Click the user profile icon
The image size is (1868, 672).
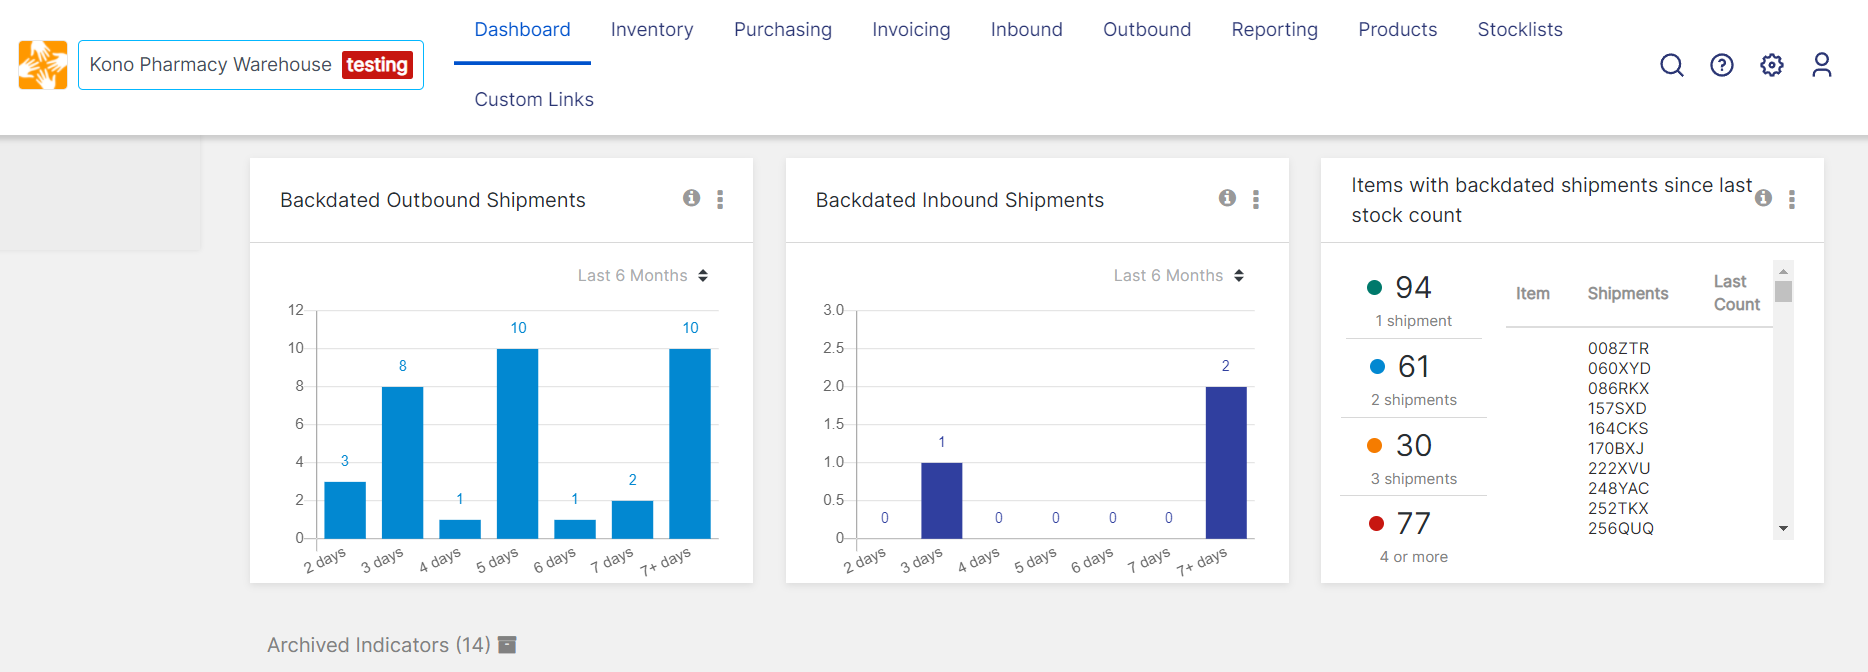pyautogui.click(x=1821, y=65)
